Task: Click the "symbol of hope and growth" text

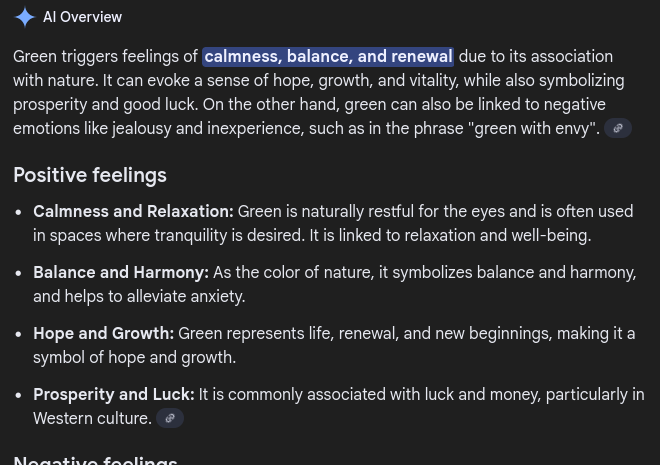Action: 134,358
